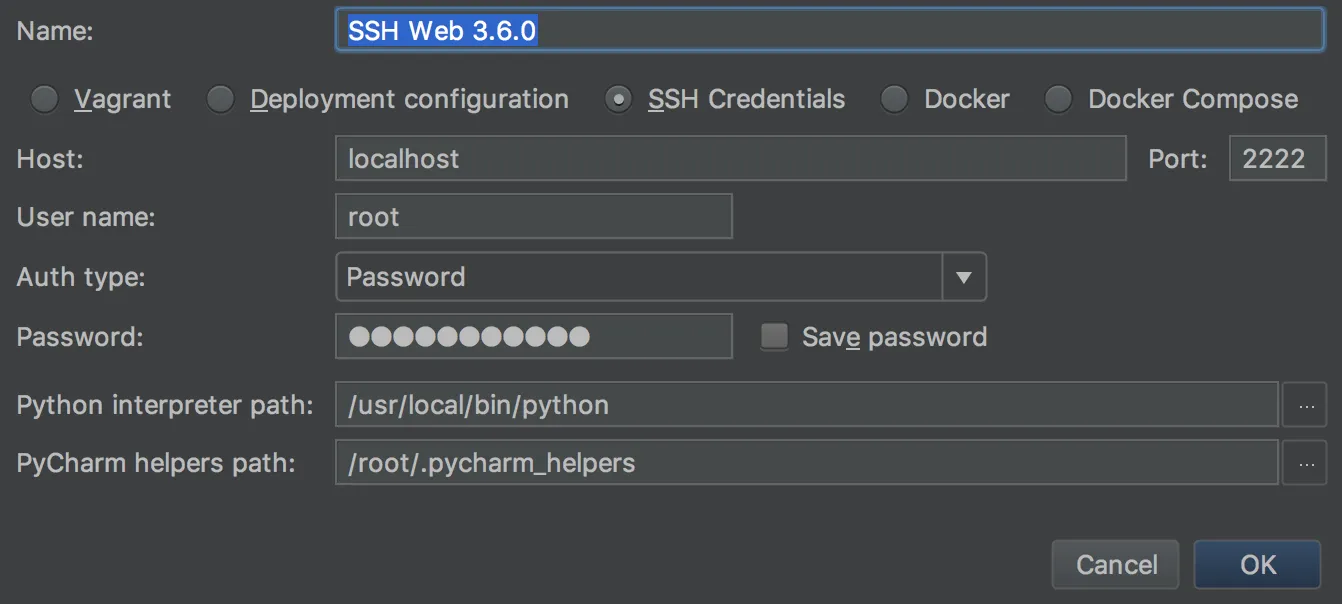1342x604 pixels.
Task: Click the PyCharm helpers path text field
Action: pyautogui.click(x=806, y=463)
